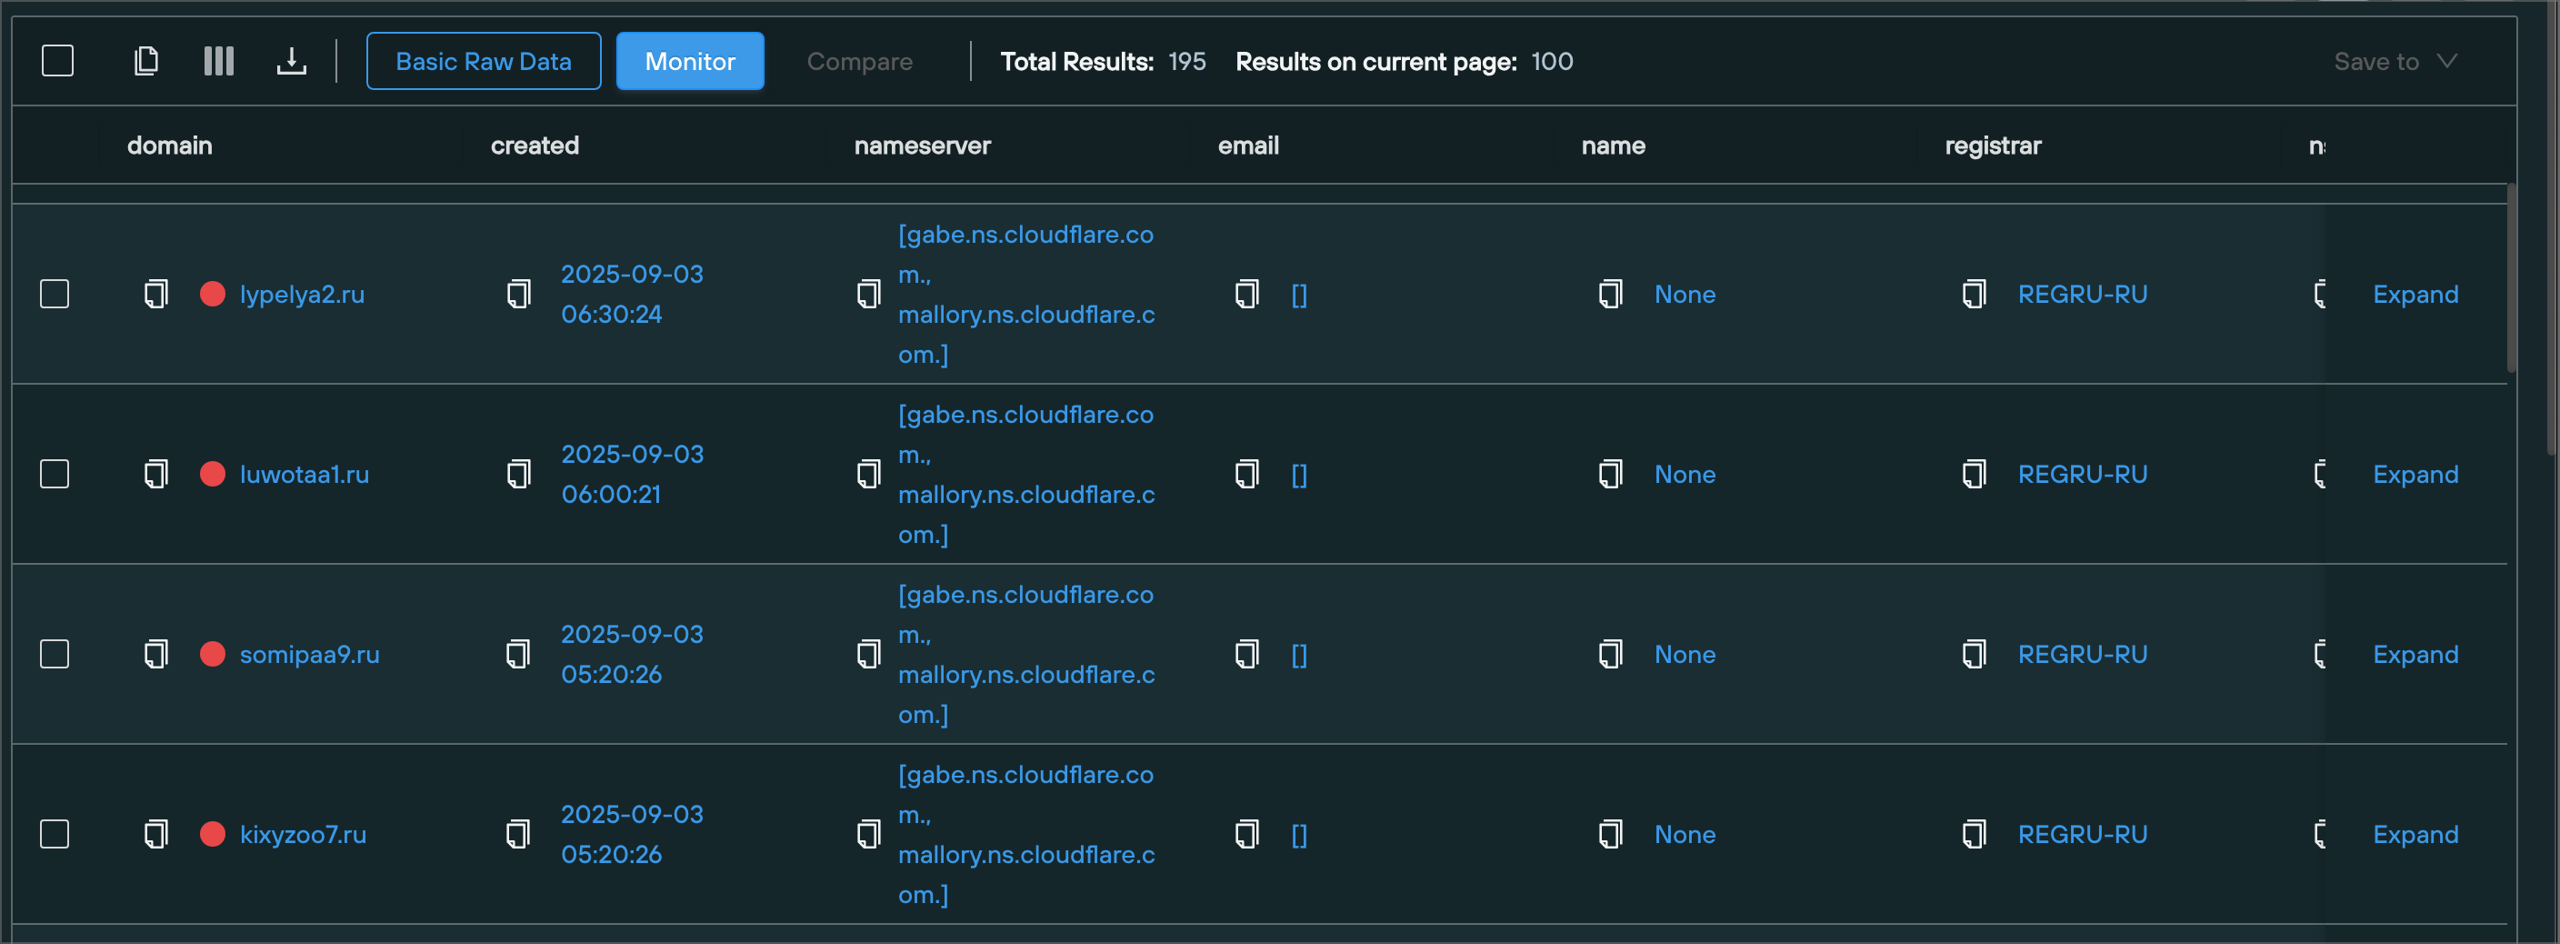Screen dimensions: 2560x944
Task: Copy created date 2025-09-03 06:30:24
Action: tap(519, 294)
